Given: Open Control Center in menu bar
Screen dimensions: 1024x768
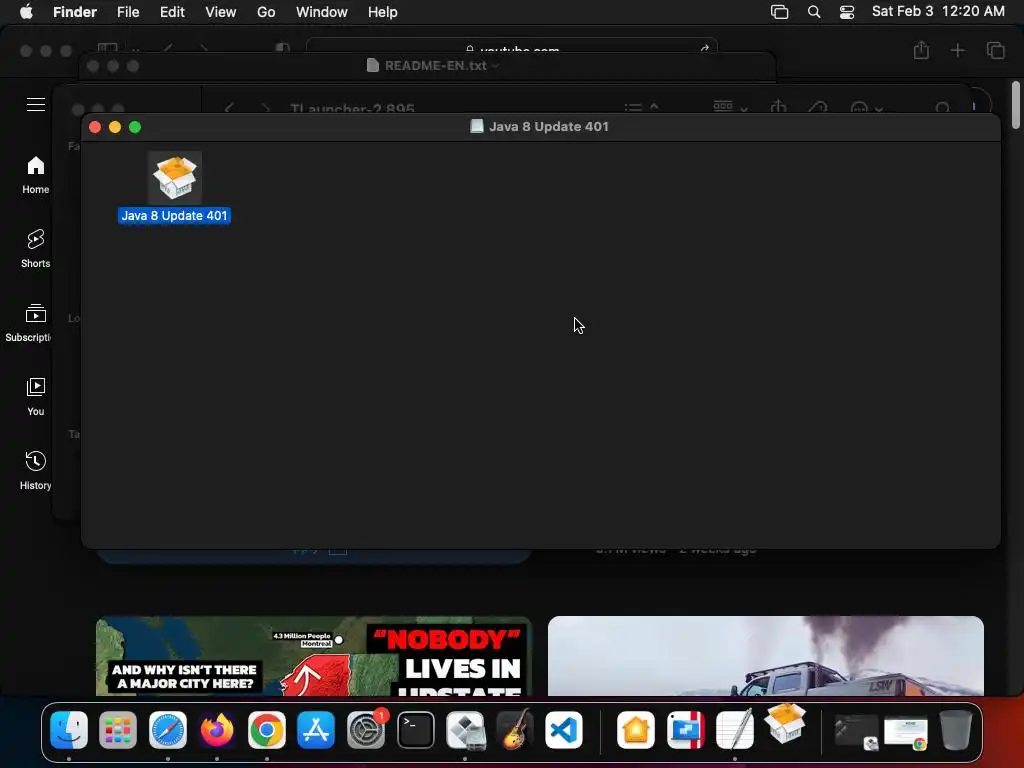Looking at the screenshot, I should coord(847,12).
